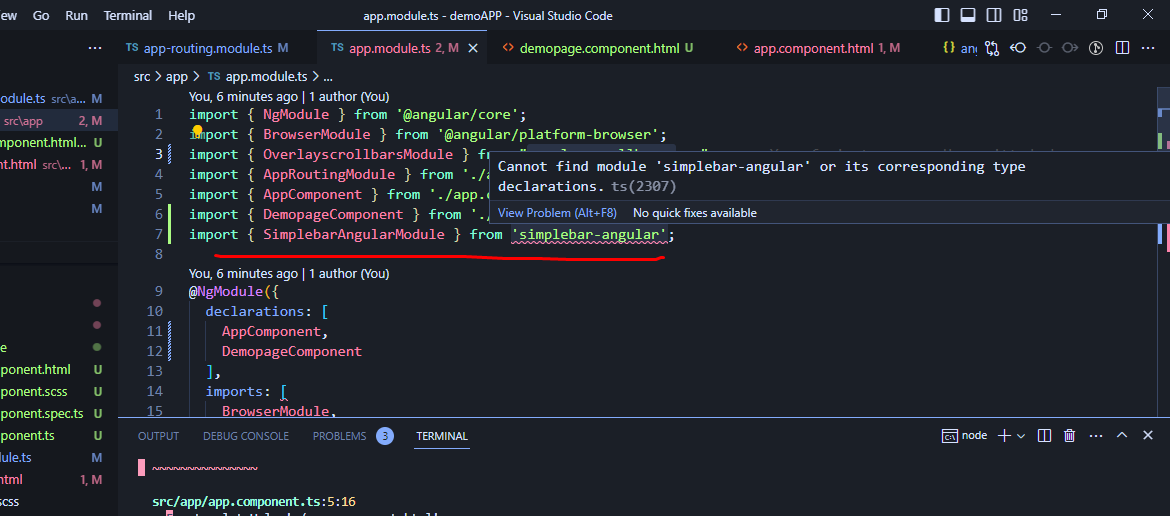Toggle the Secondary Side Bar layout icon
1170x516 pixels.
994,15
